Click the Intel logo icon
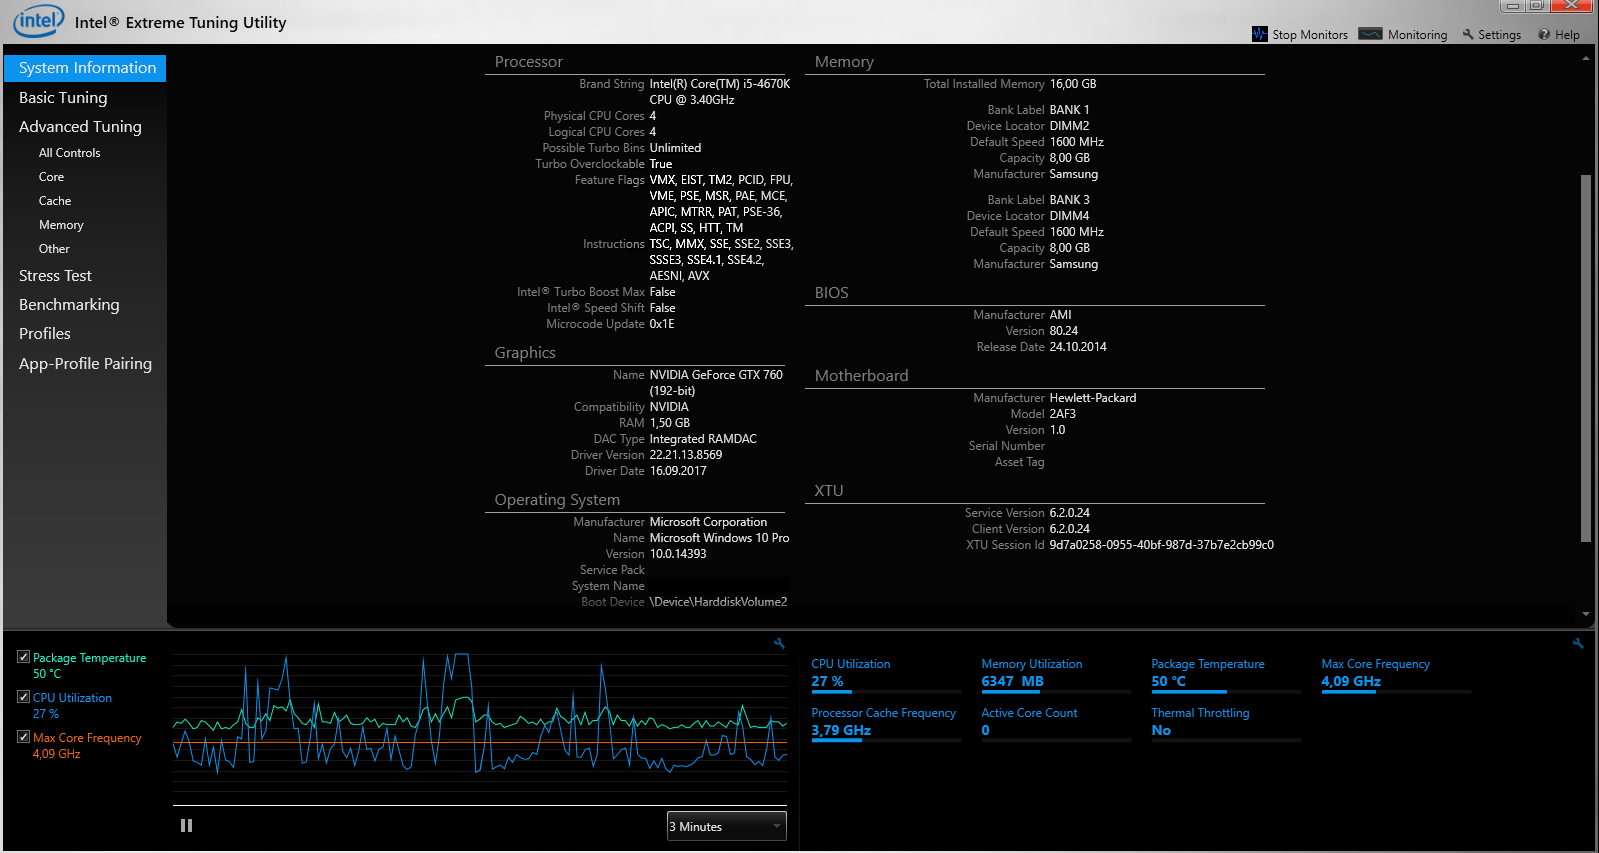 (x=39, y=20)
